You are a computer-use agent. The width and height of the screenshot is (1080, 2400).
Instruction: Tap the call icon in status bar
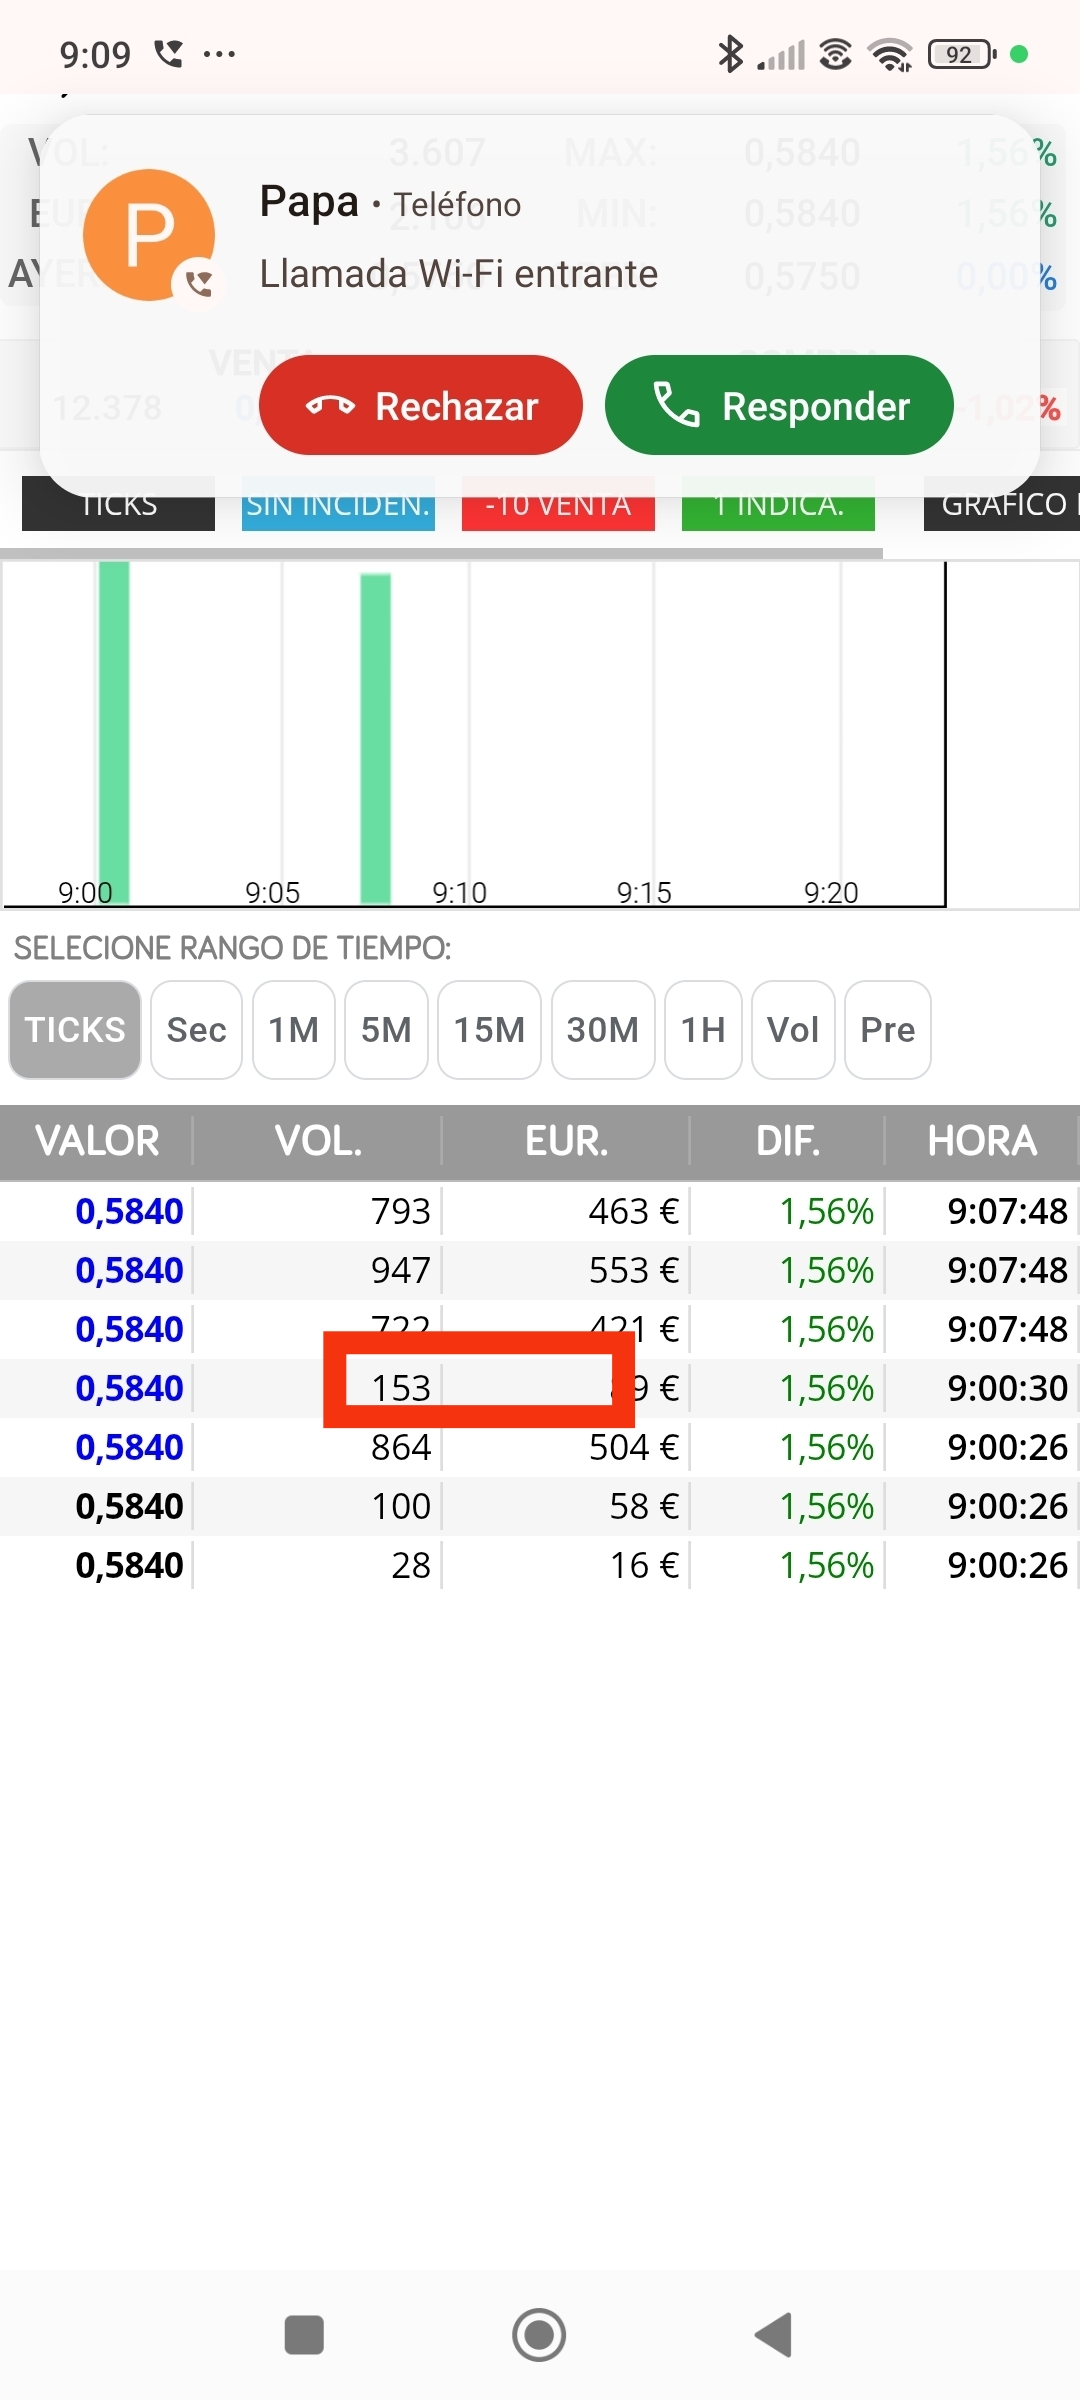(x=169, y=53)
